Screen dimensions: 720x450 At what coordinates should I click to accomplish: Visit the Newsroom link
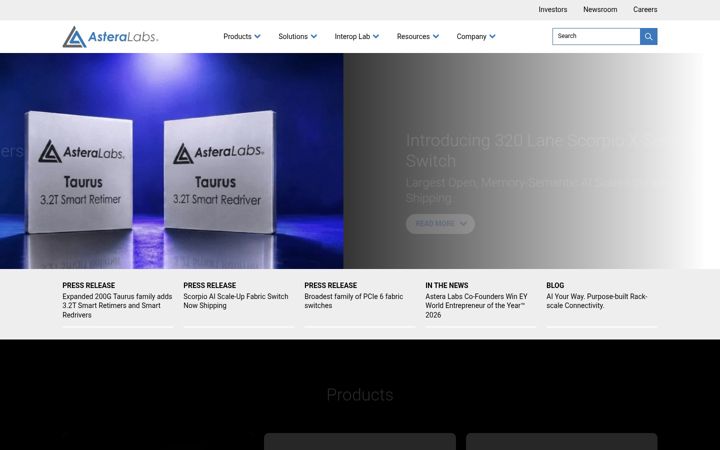tap(600, 10)
